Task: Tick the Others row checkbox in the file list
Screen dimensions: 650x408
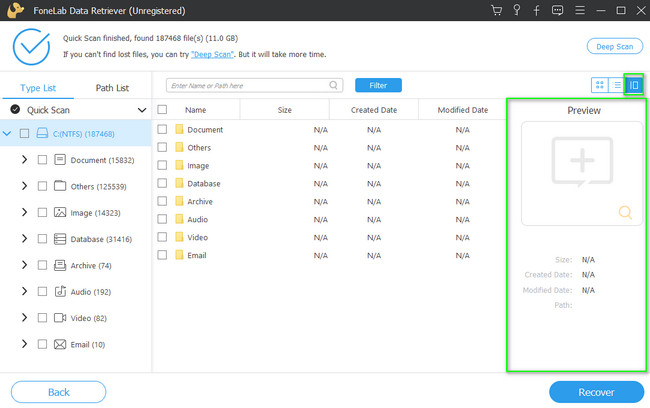Action: pyautogui.click(x=162, y=147)
